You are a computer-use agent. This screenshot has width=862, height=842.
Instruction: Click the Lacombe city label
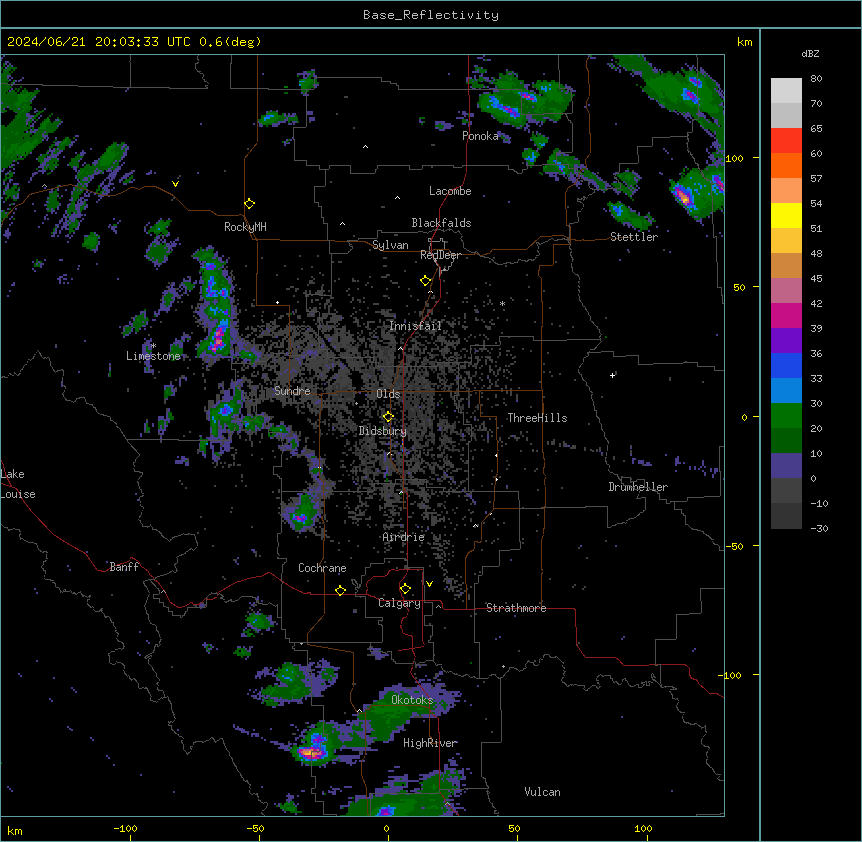(x=450, y=191)
